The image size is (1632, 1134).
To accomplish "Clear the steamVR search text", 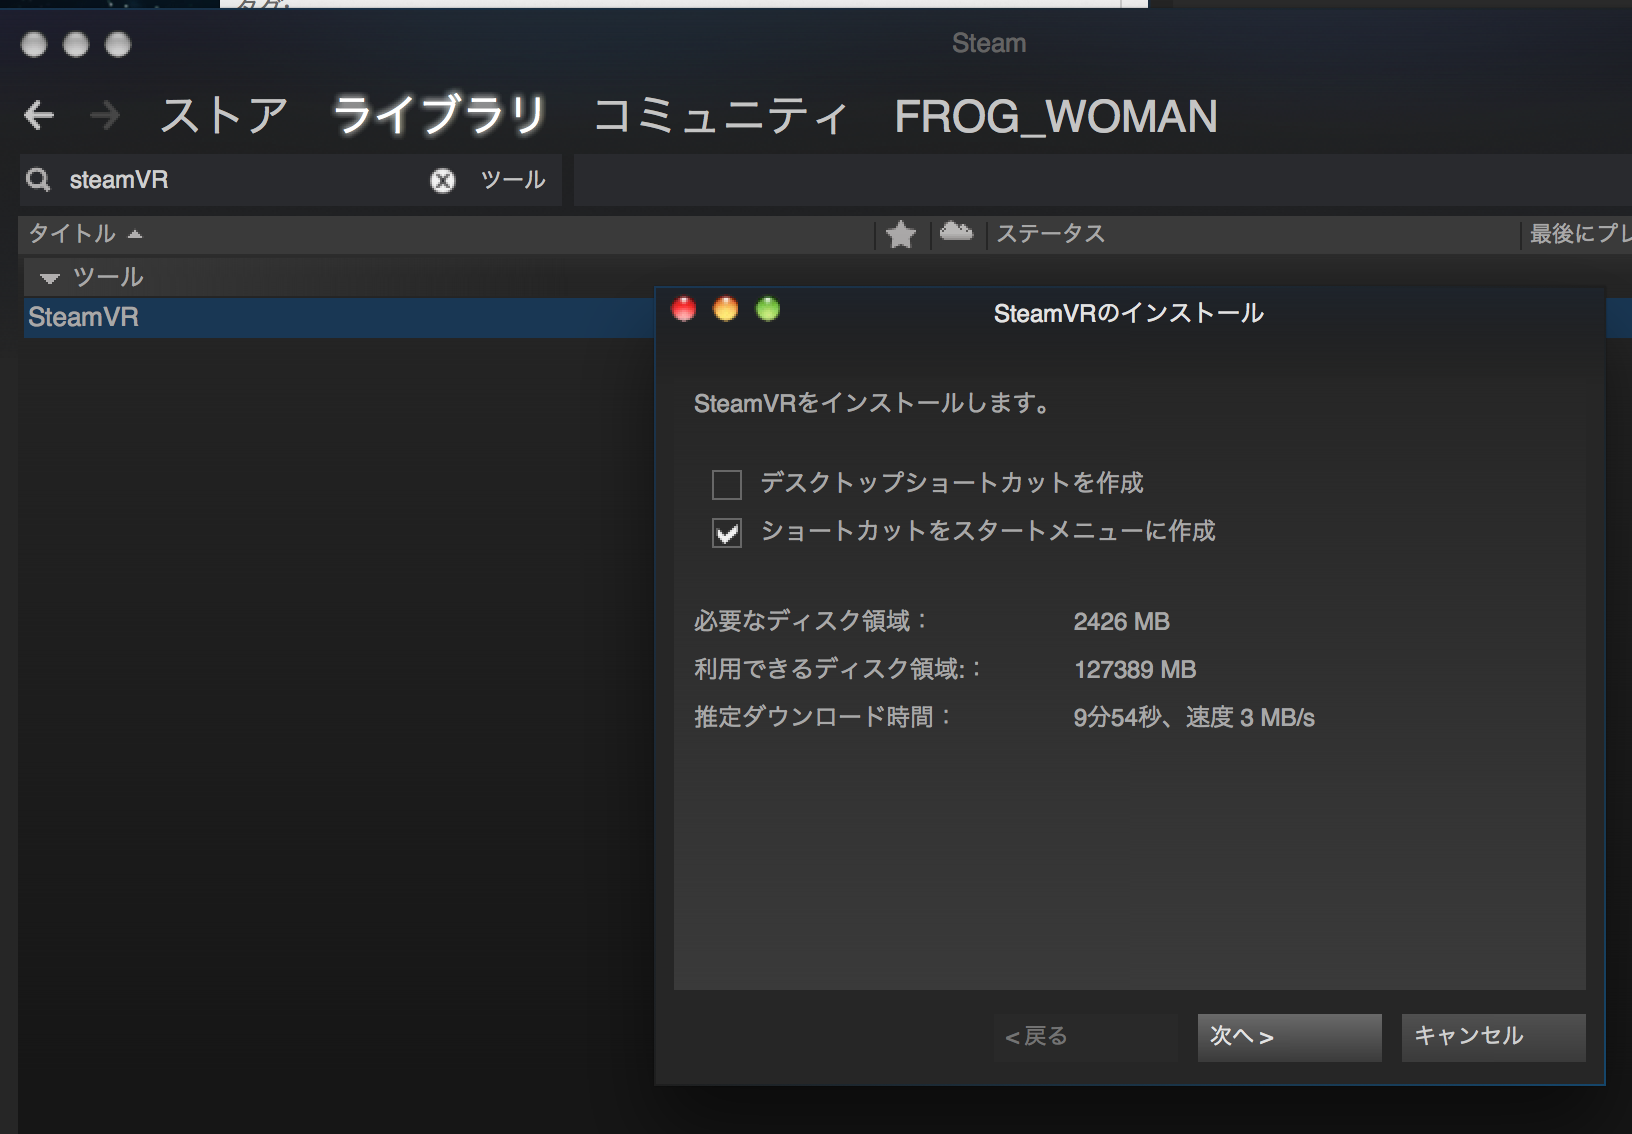I will 442,180.
